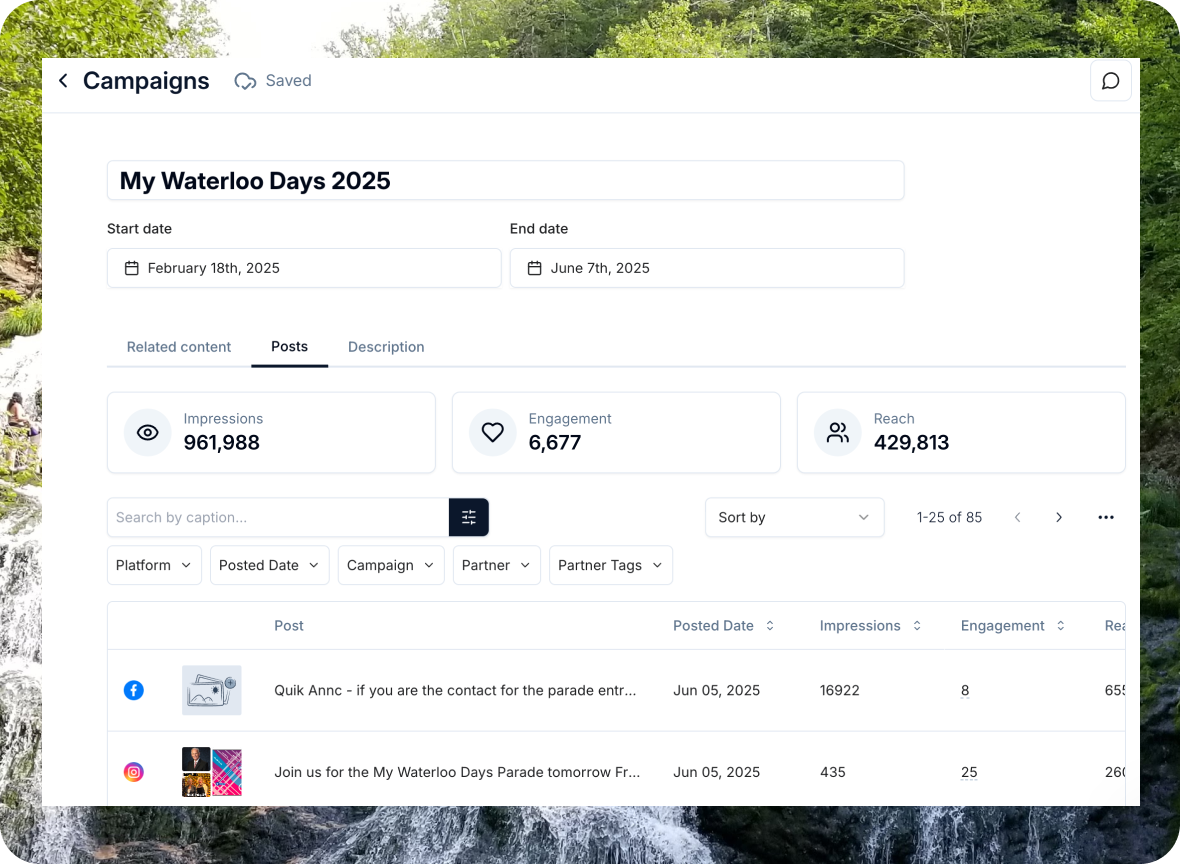1180x864 pixels.
Task: Click the Instagram icon on the parade post row
Action: pyautogui.click(x=134, y=772)
